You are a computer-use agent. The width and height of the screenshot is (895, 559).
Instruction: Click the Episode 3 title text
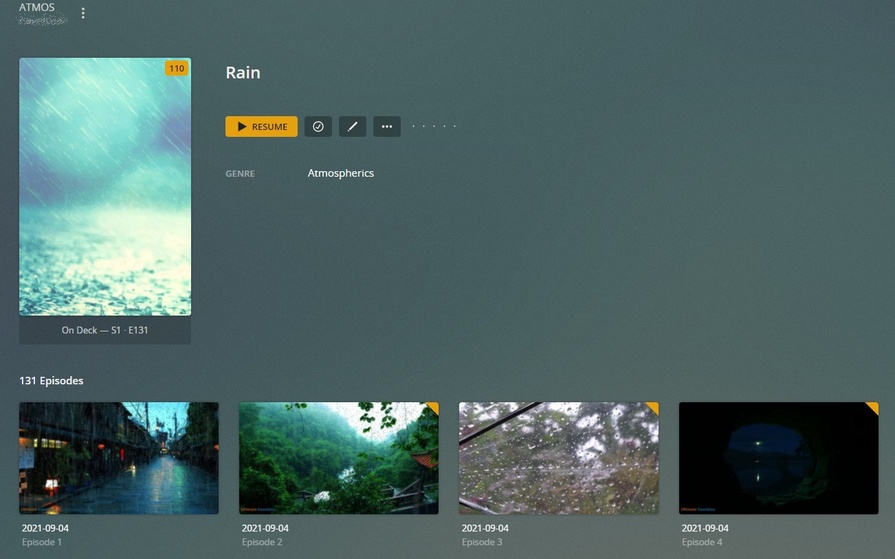[482, 542]
